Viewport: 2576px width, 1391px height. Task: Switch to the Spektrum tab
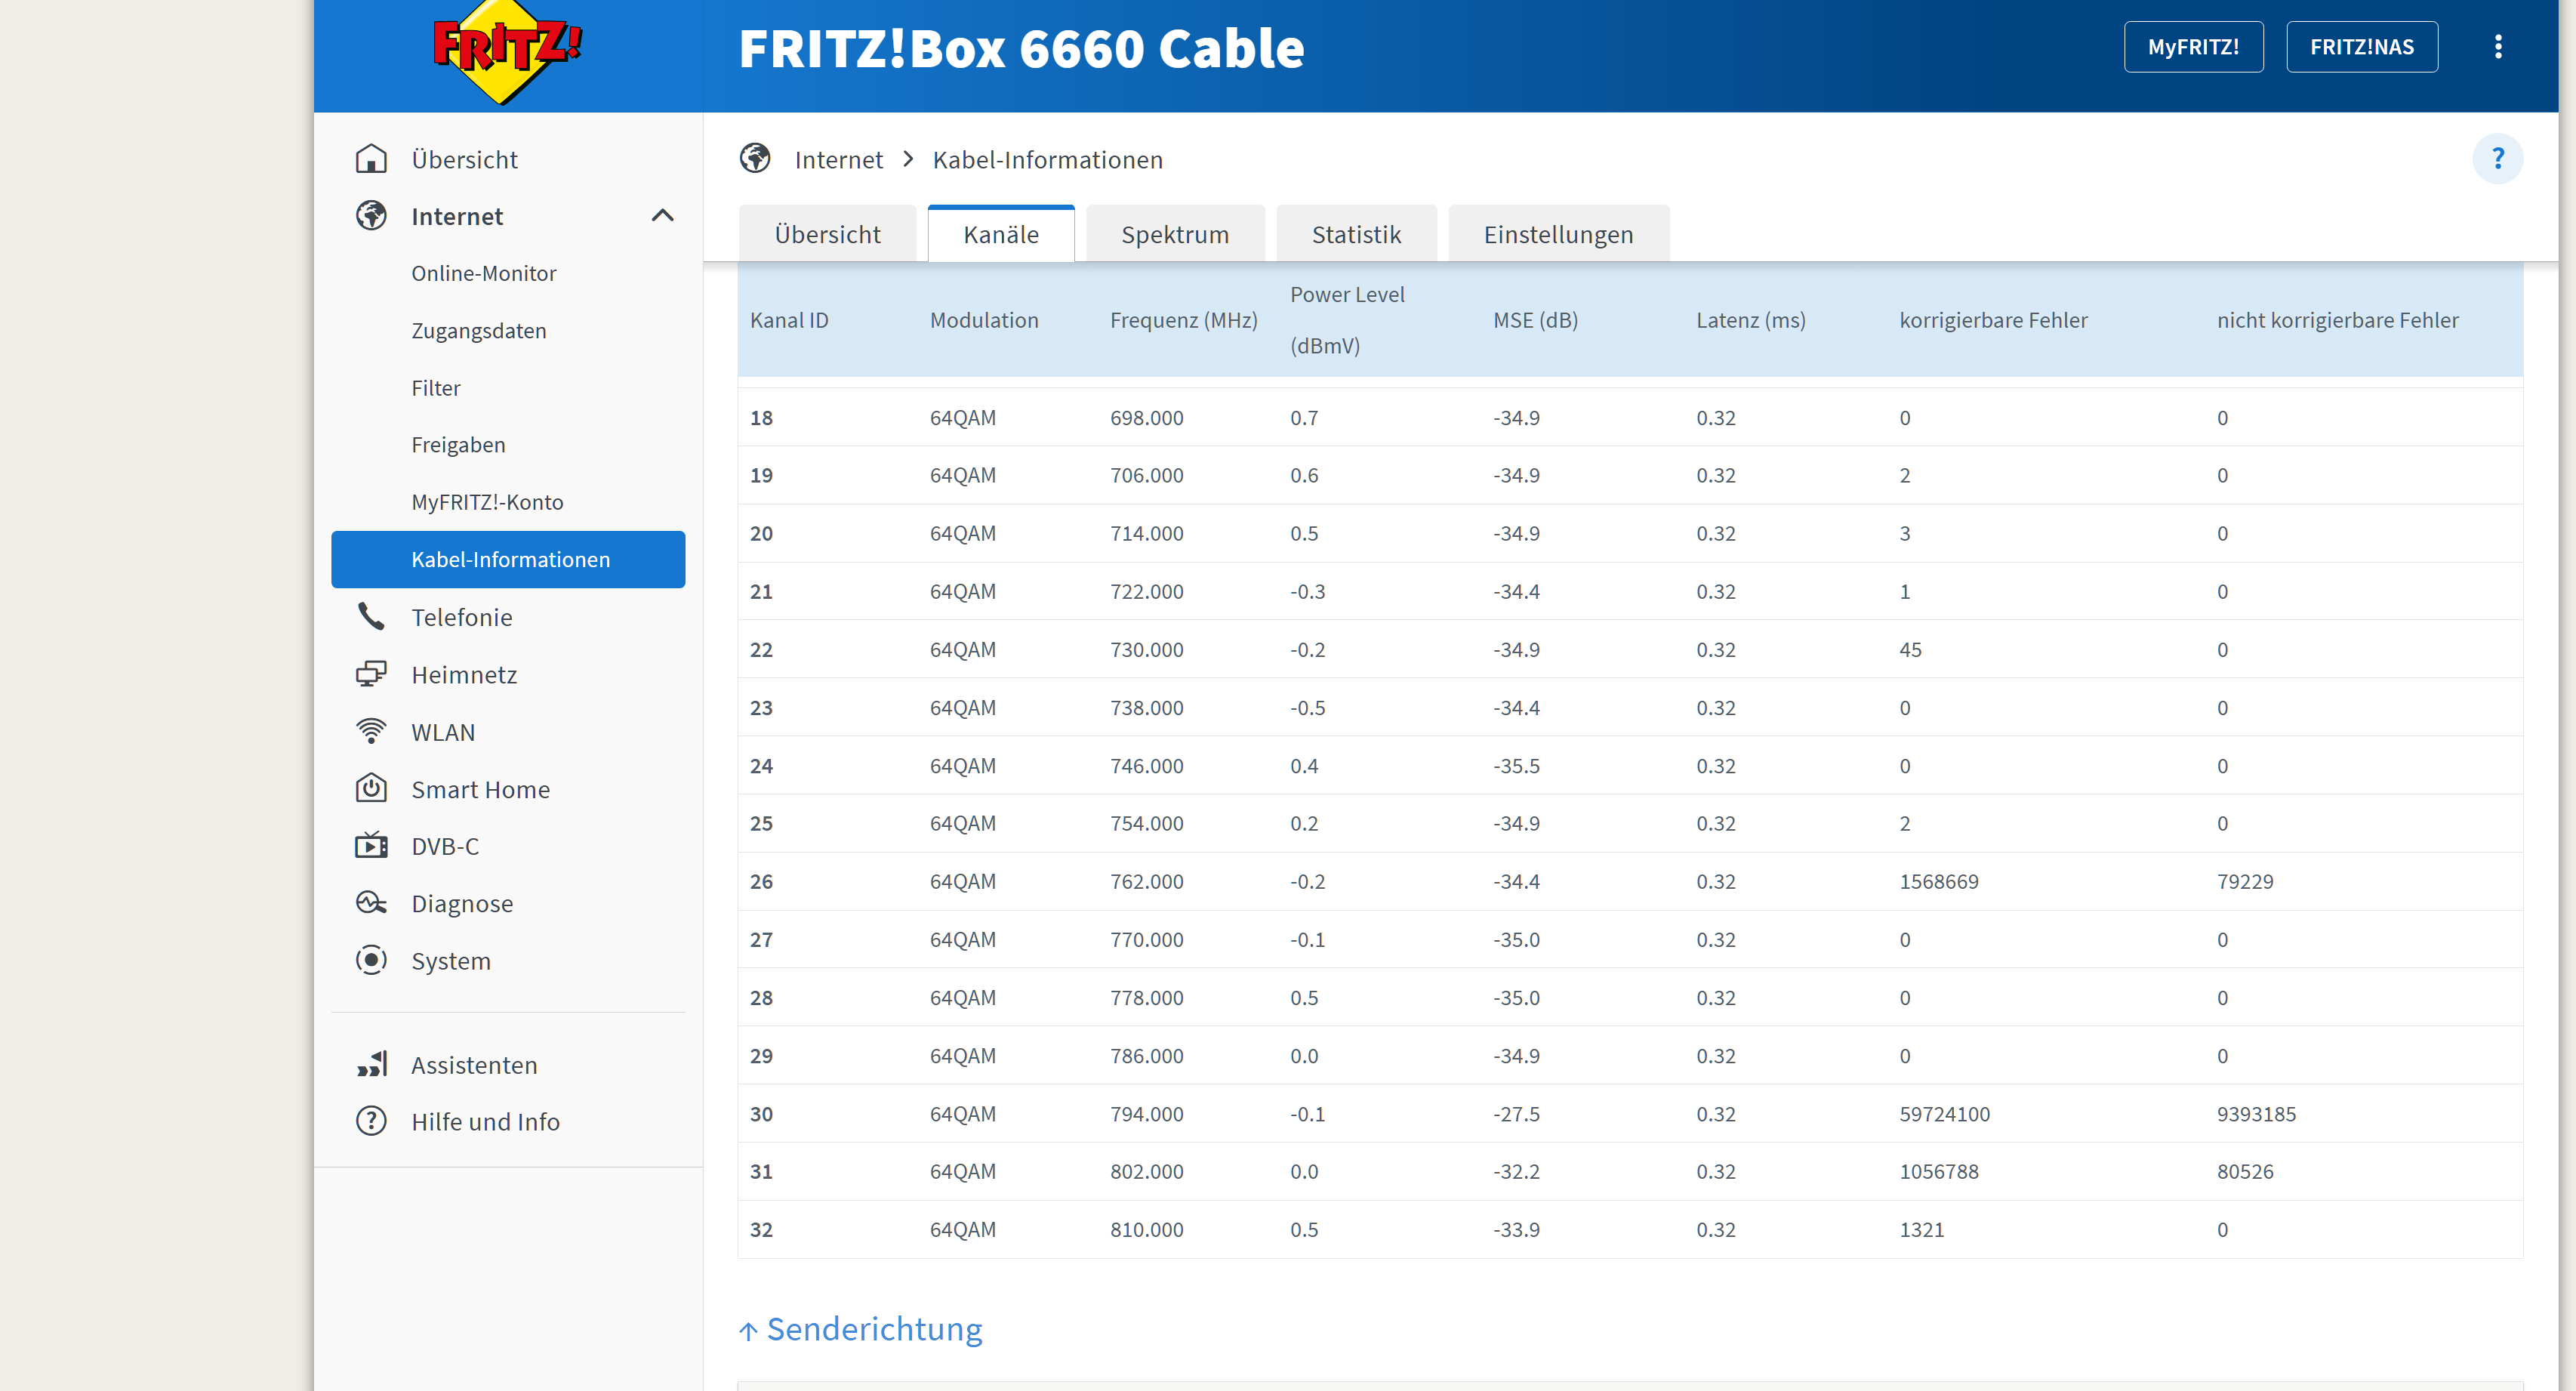[1175, 234]
